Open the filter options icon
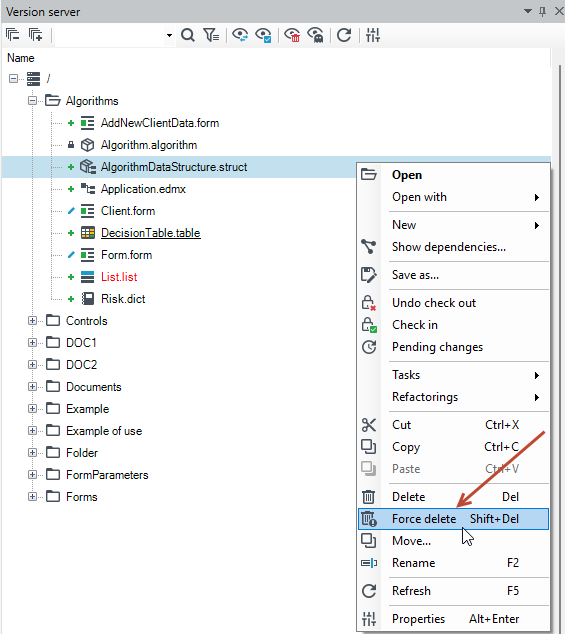Screen dimensions: 565x634 pyautogui.click(x=211, y=35)
